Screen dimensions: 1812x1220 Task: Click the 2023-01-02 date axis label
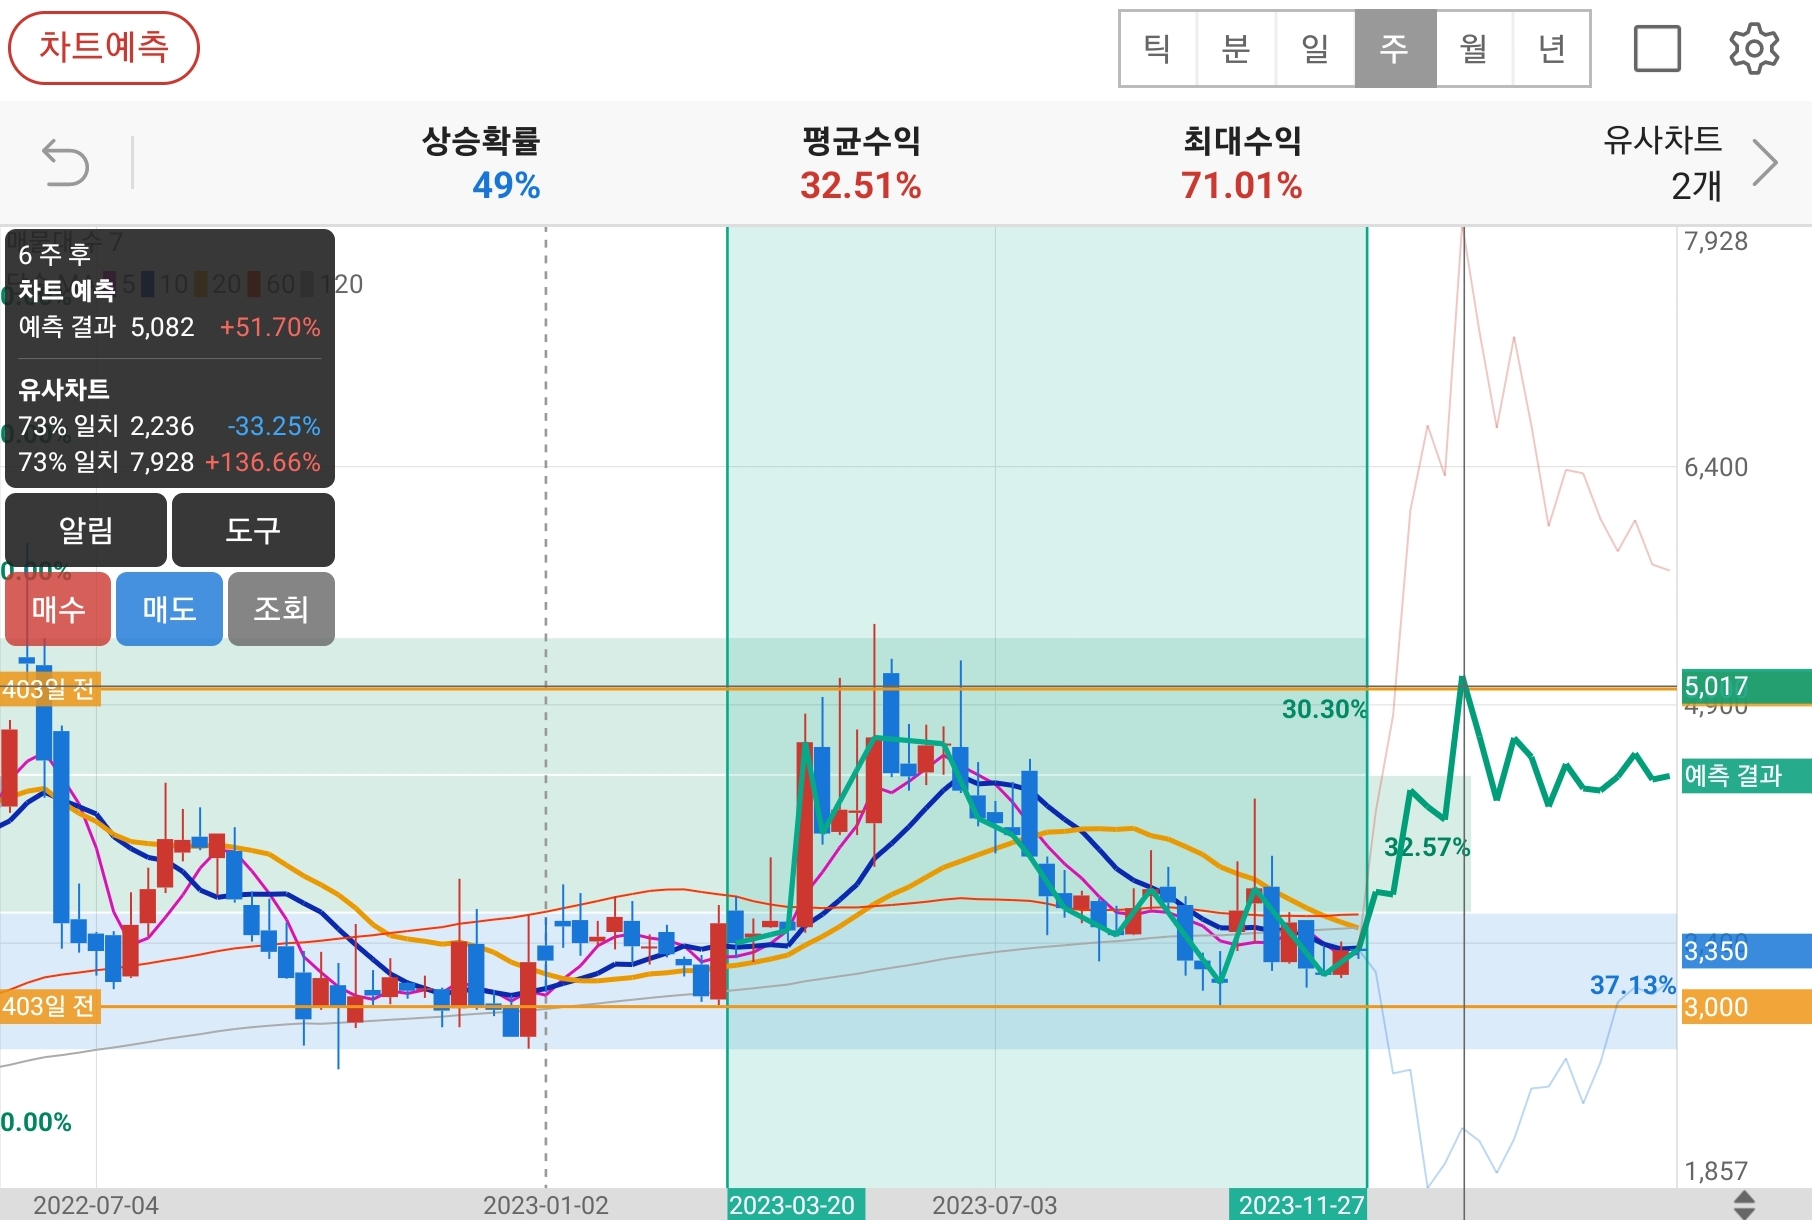(x=546, y=1205)
